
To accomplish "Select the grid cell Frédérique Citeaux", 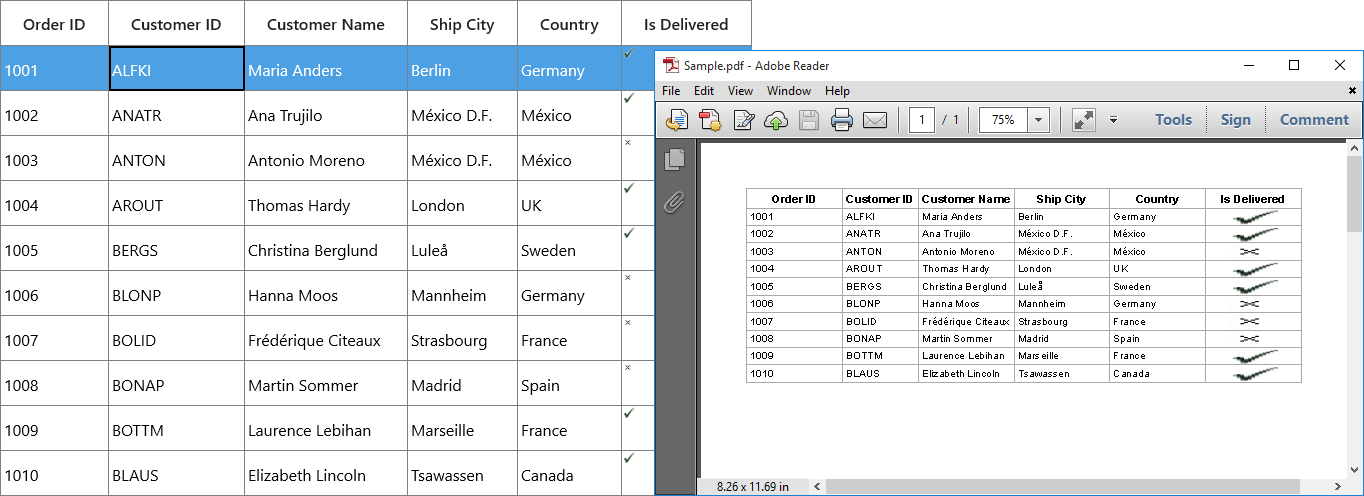I will (x=326, y=339).
